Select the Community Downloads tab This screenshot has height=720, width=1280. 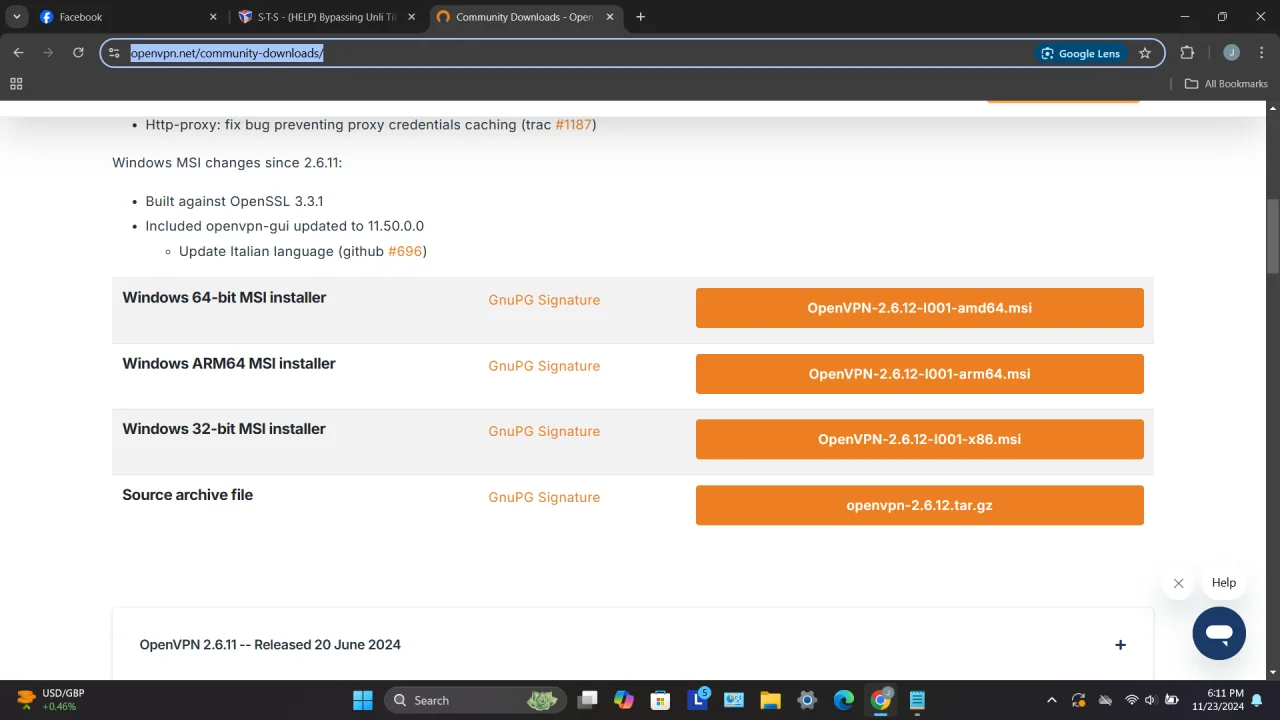tap(526, 17)
